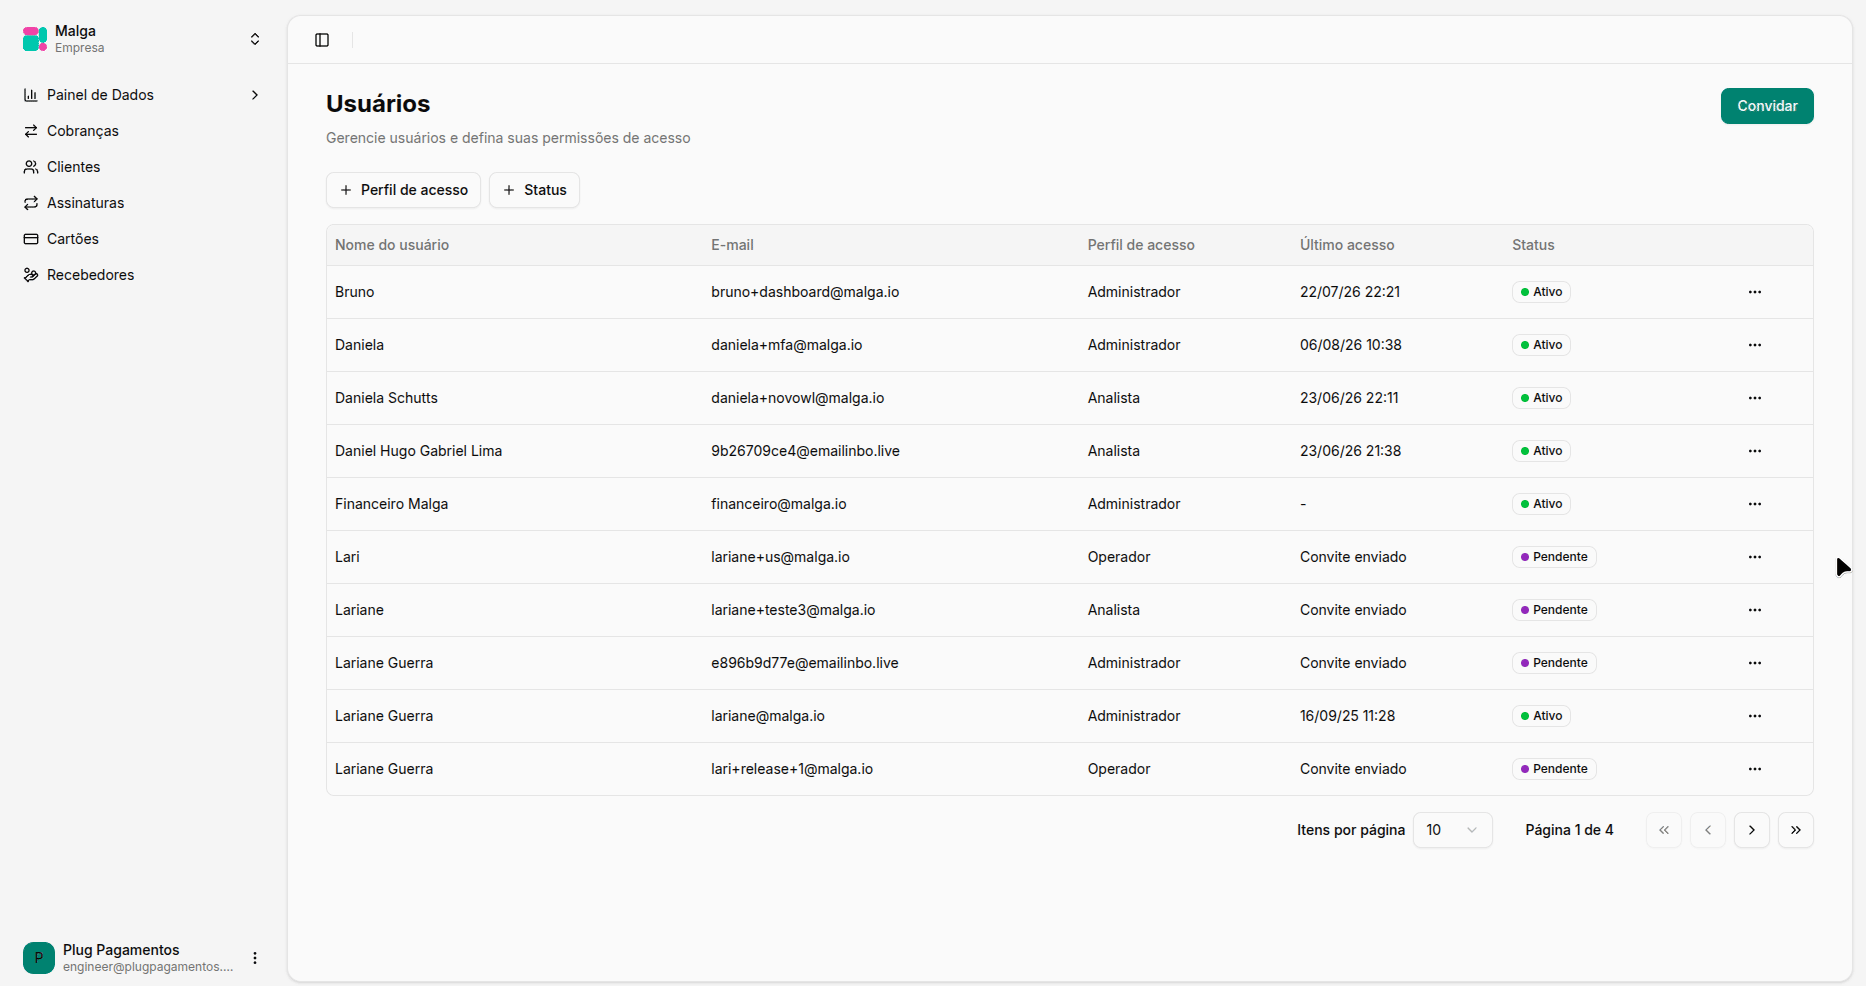Go to Cobranças section

142,131
